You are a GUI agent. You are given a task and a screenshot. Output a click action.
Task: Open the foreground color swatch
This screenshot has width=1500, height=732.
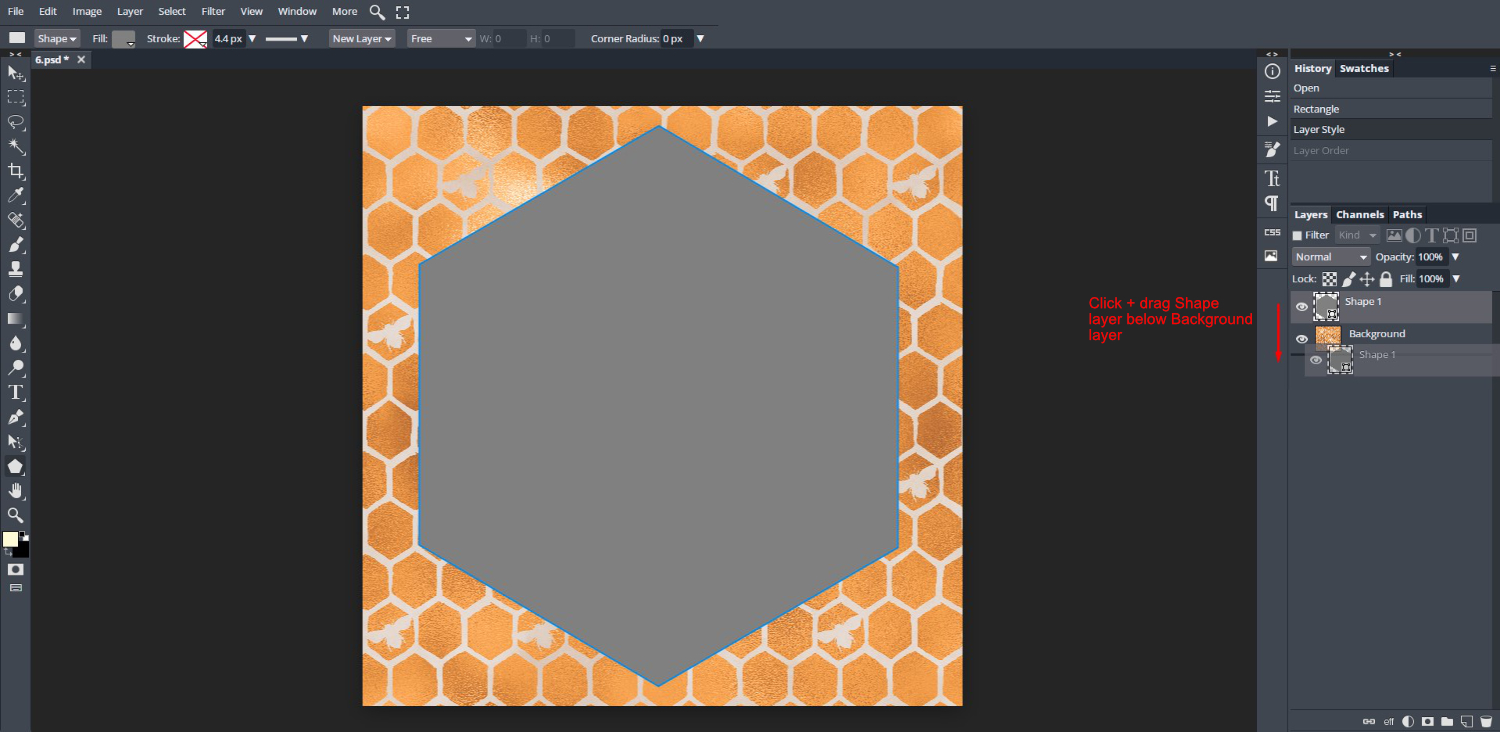pos(10,539)
